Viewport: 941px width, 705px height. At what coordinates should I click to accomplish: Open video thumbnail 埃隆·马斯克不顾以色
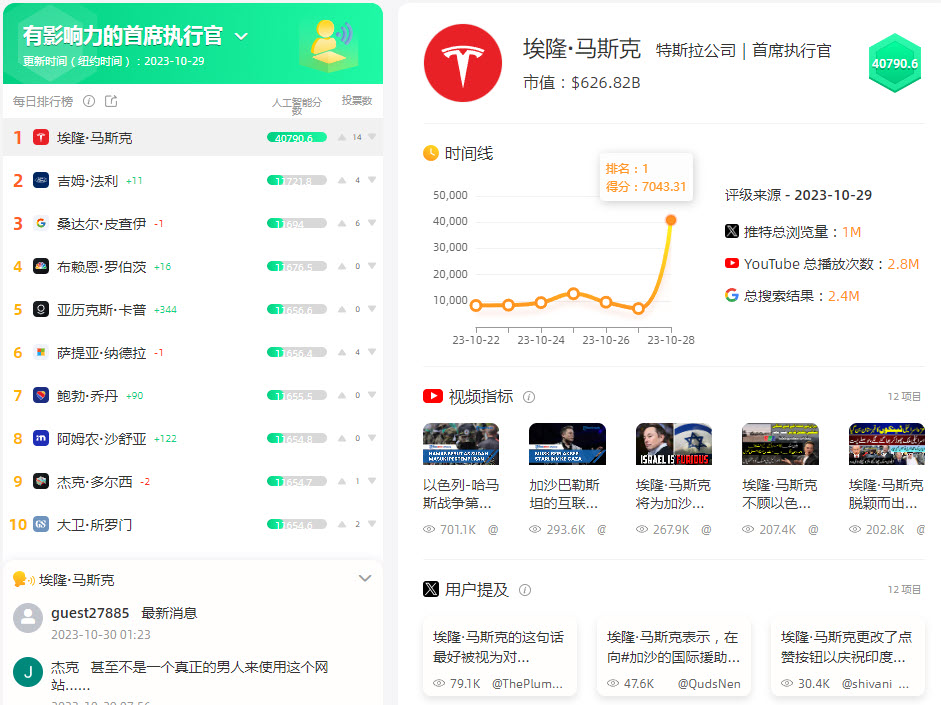pos(780,444)
